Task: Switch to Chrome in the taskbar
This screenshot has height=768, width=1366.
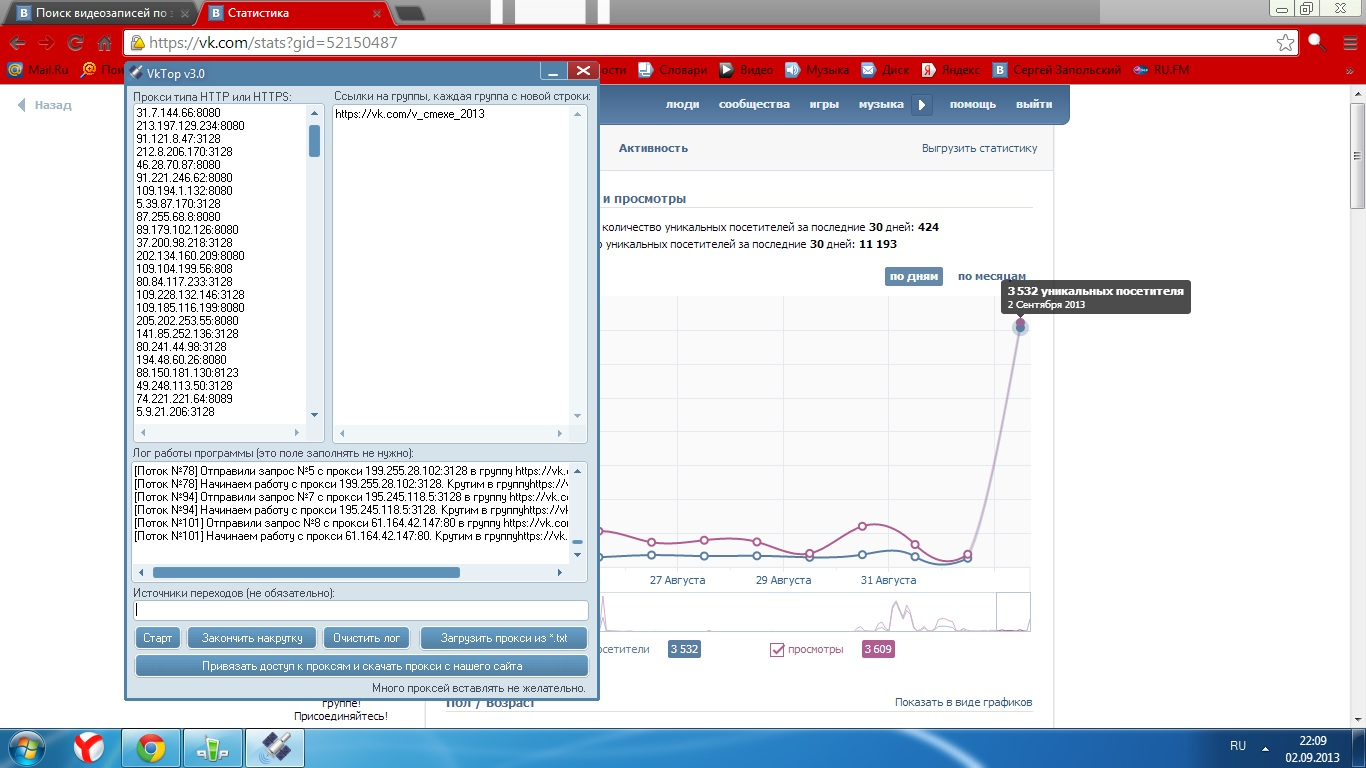Action: click(151, 747)
